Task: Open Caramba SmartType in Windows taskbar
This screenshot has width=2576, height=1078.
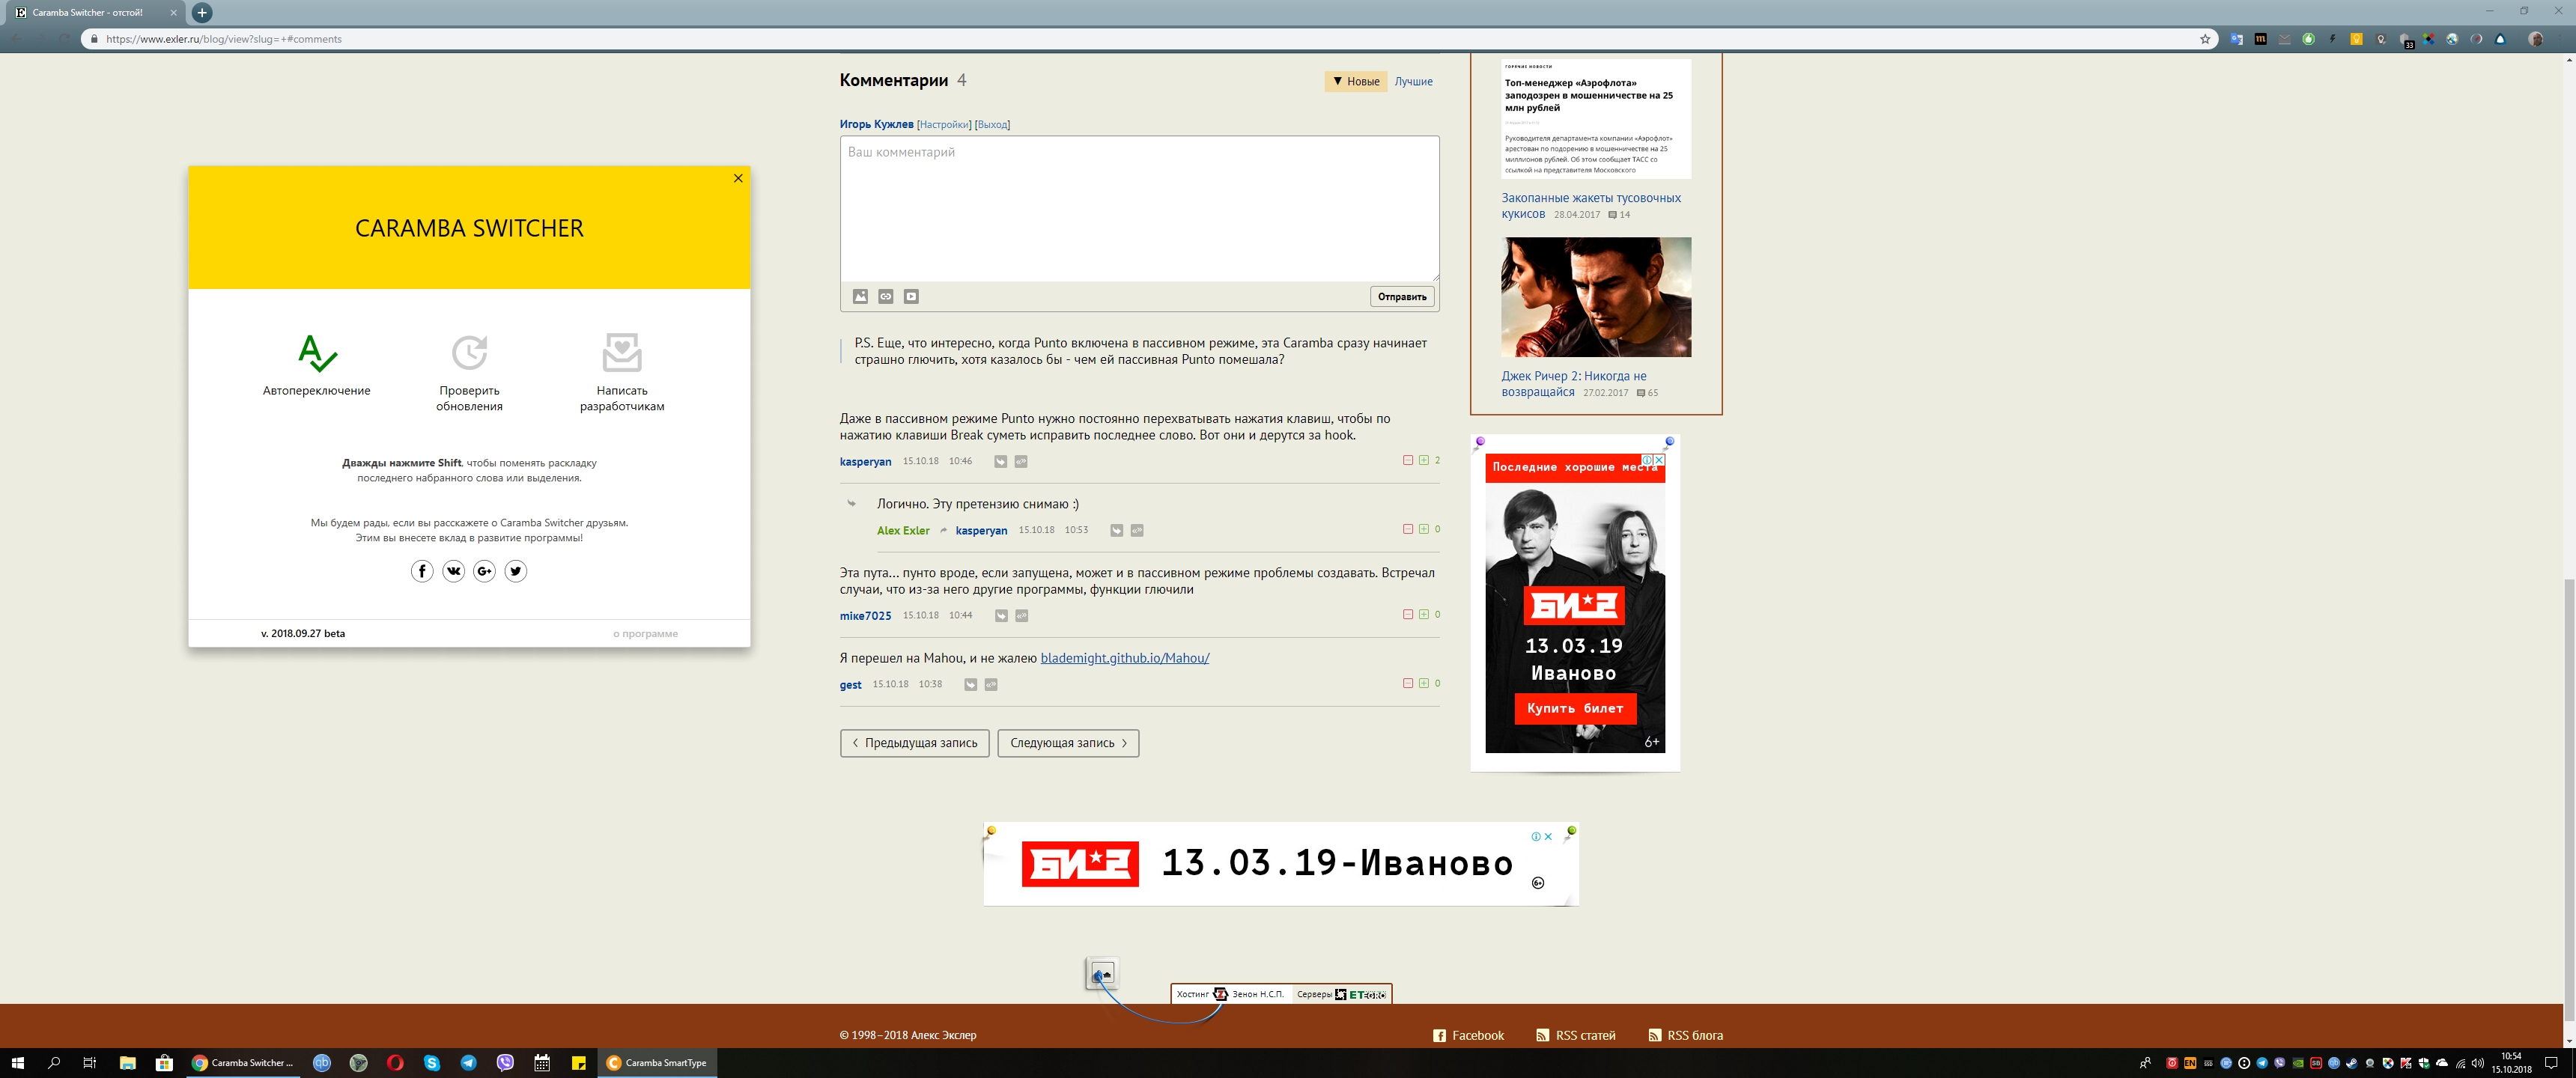Action: pyautogui.click(x=657, y=1063)
